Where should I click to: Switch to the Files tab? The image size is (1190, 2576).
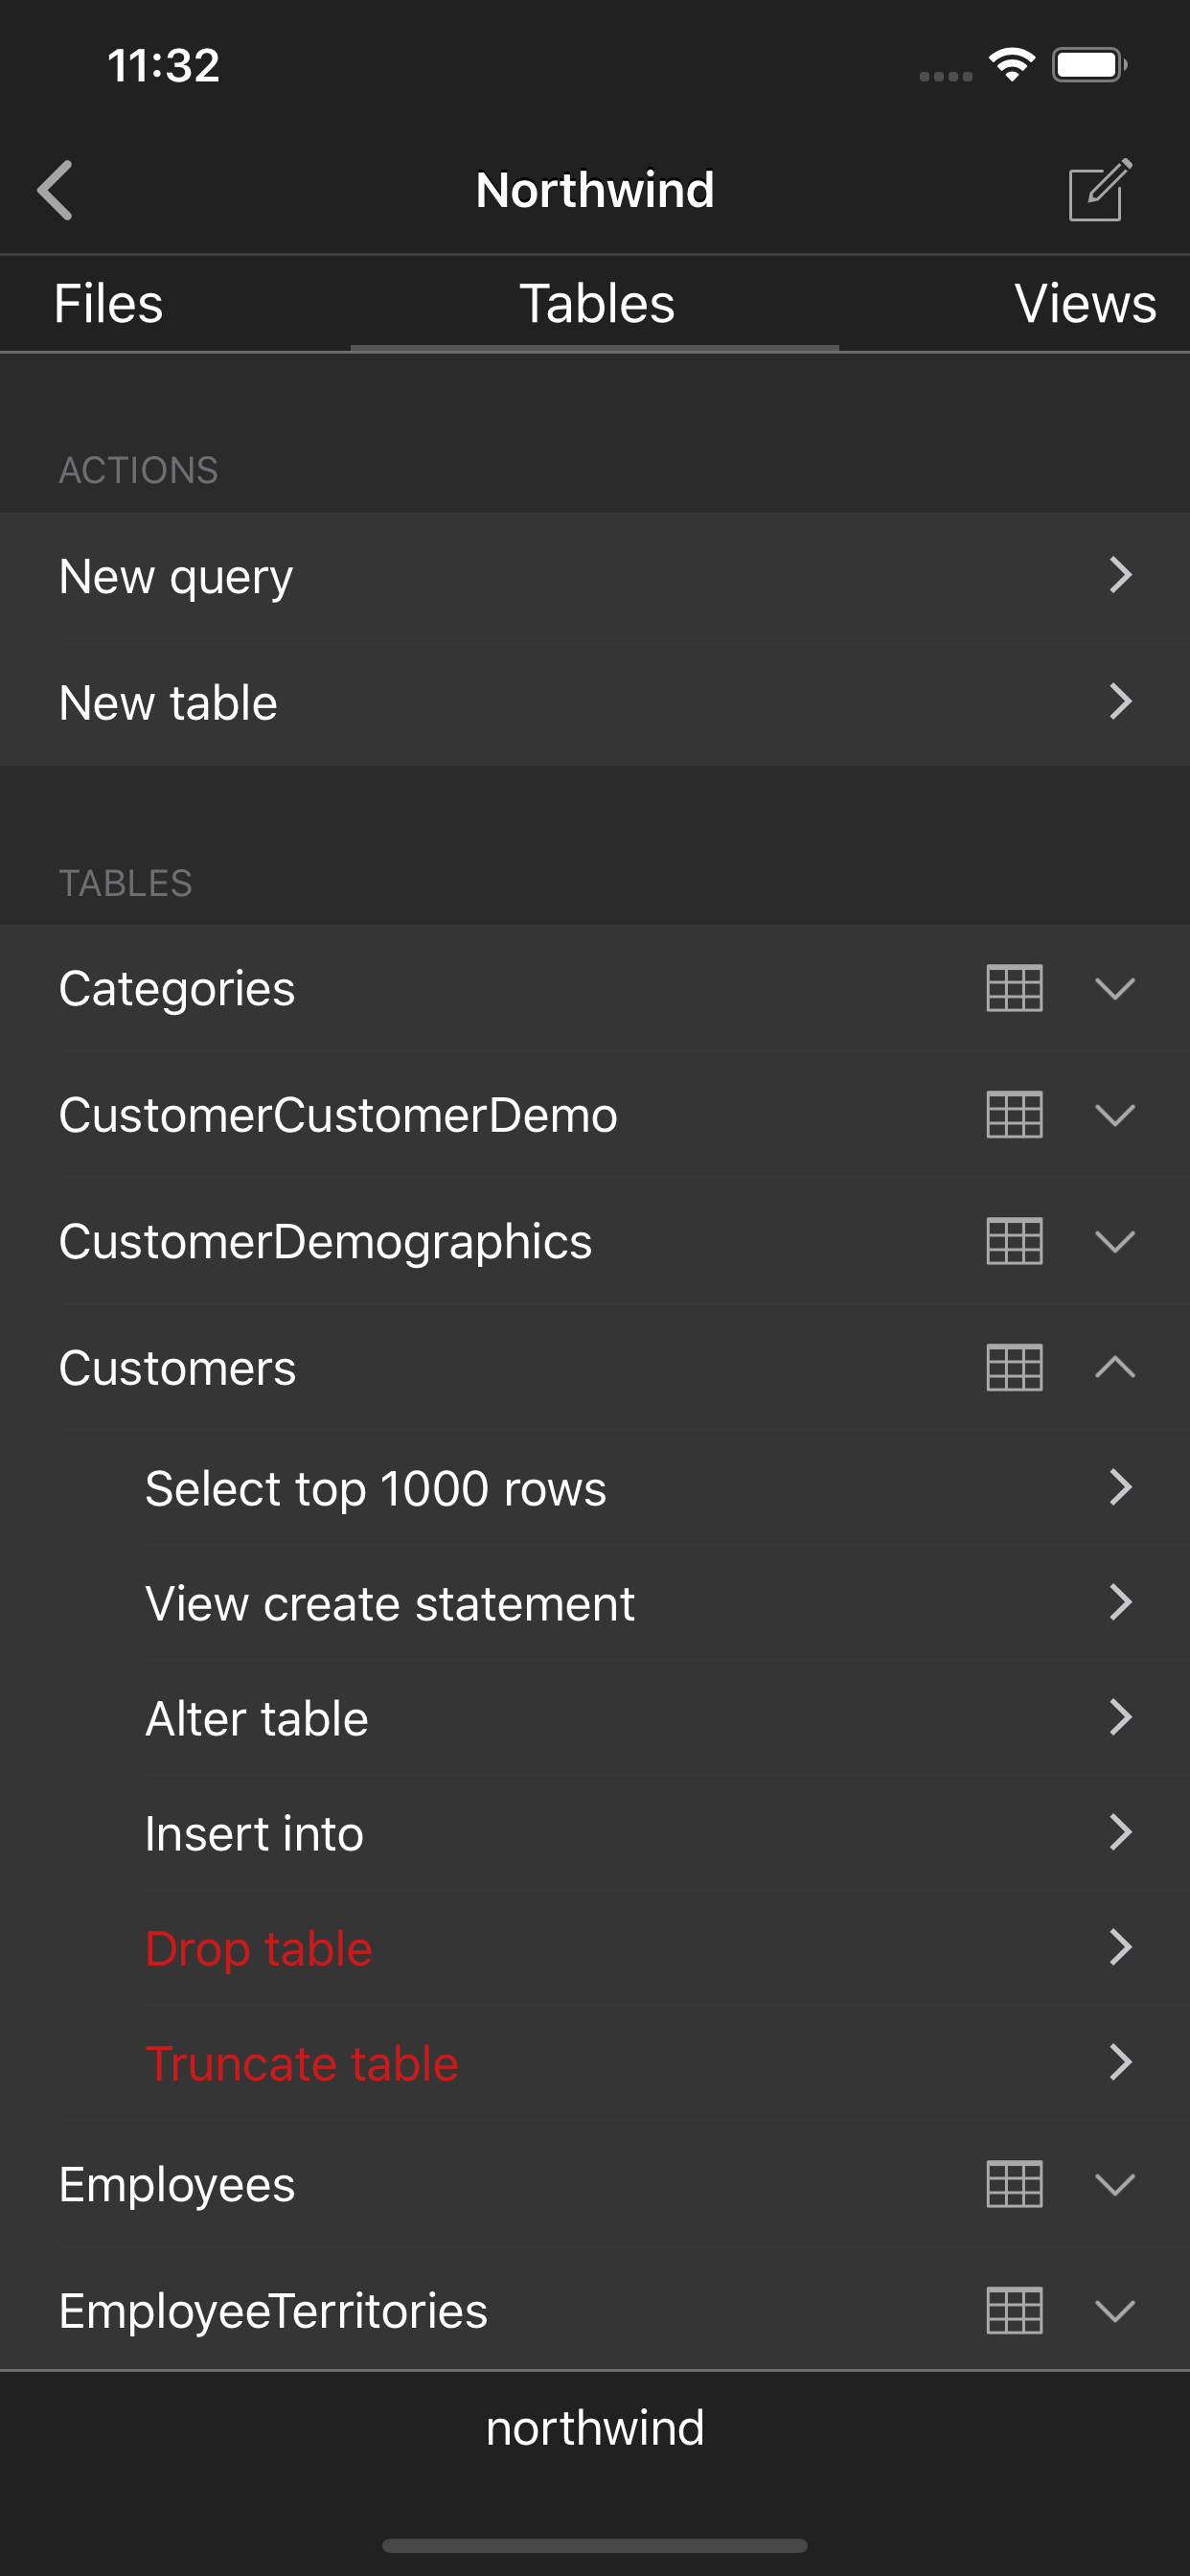click(x=108, y=304)
